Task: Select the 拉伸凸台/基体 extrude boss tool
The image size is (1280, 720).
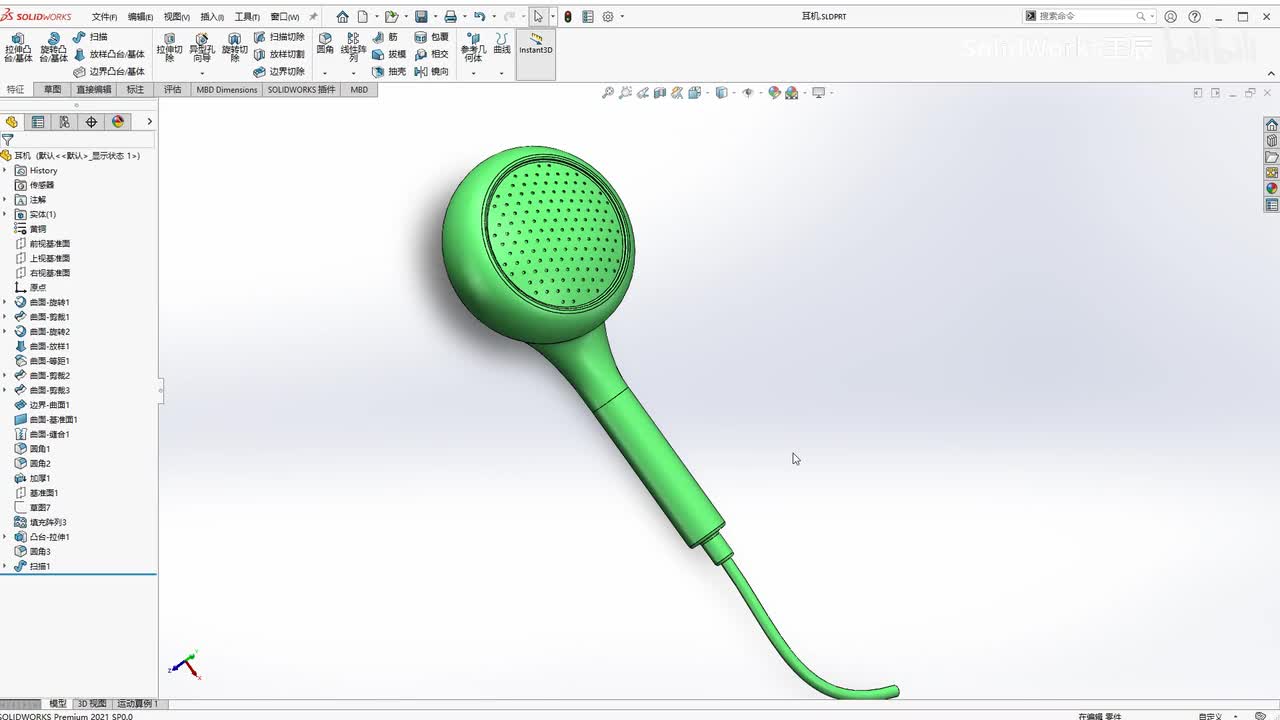Action: (x=18, y=49)
